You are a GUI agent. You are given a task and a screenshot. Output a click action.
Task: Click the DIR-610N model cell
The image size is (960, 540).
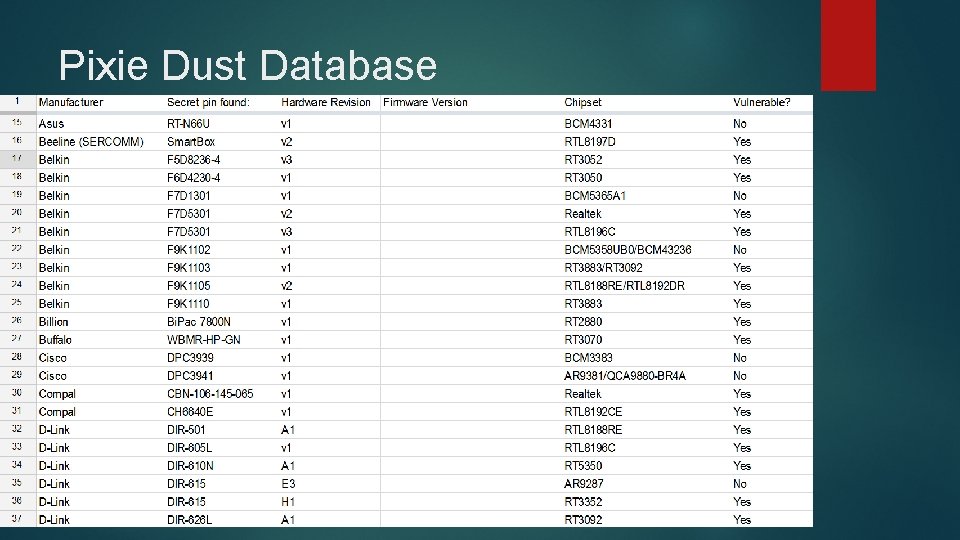click(190, 466)
